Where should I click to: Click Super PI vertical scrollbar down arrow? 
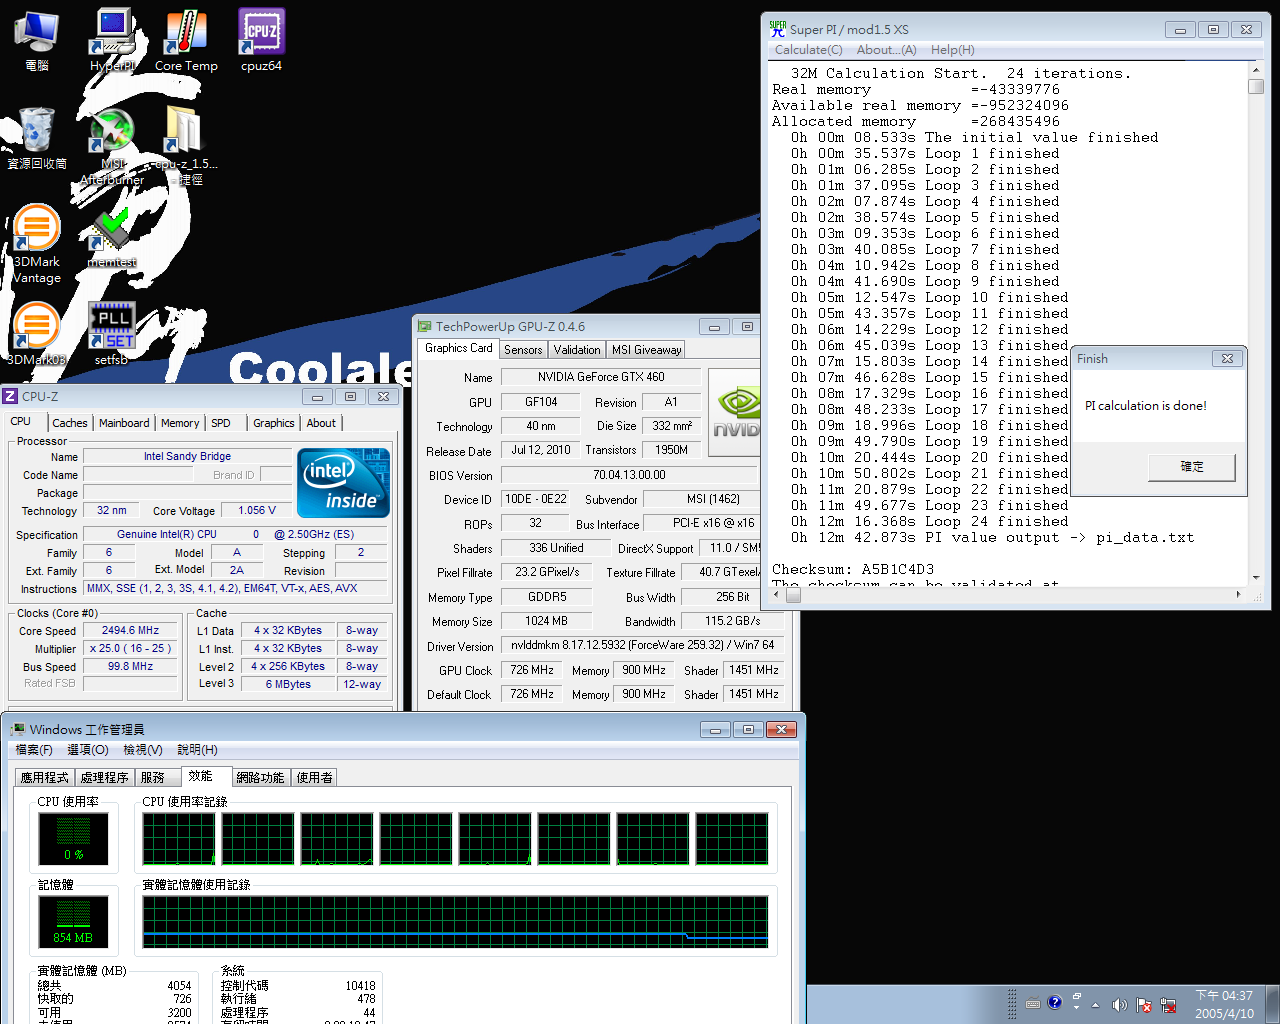[1256, 577]
